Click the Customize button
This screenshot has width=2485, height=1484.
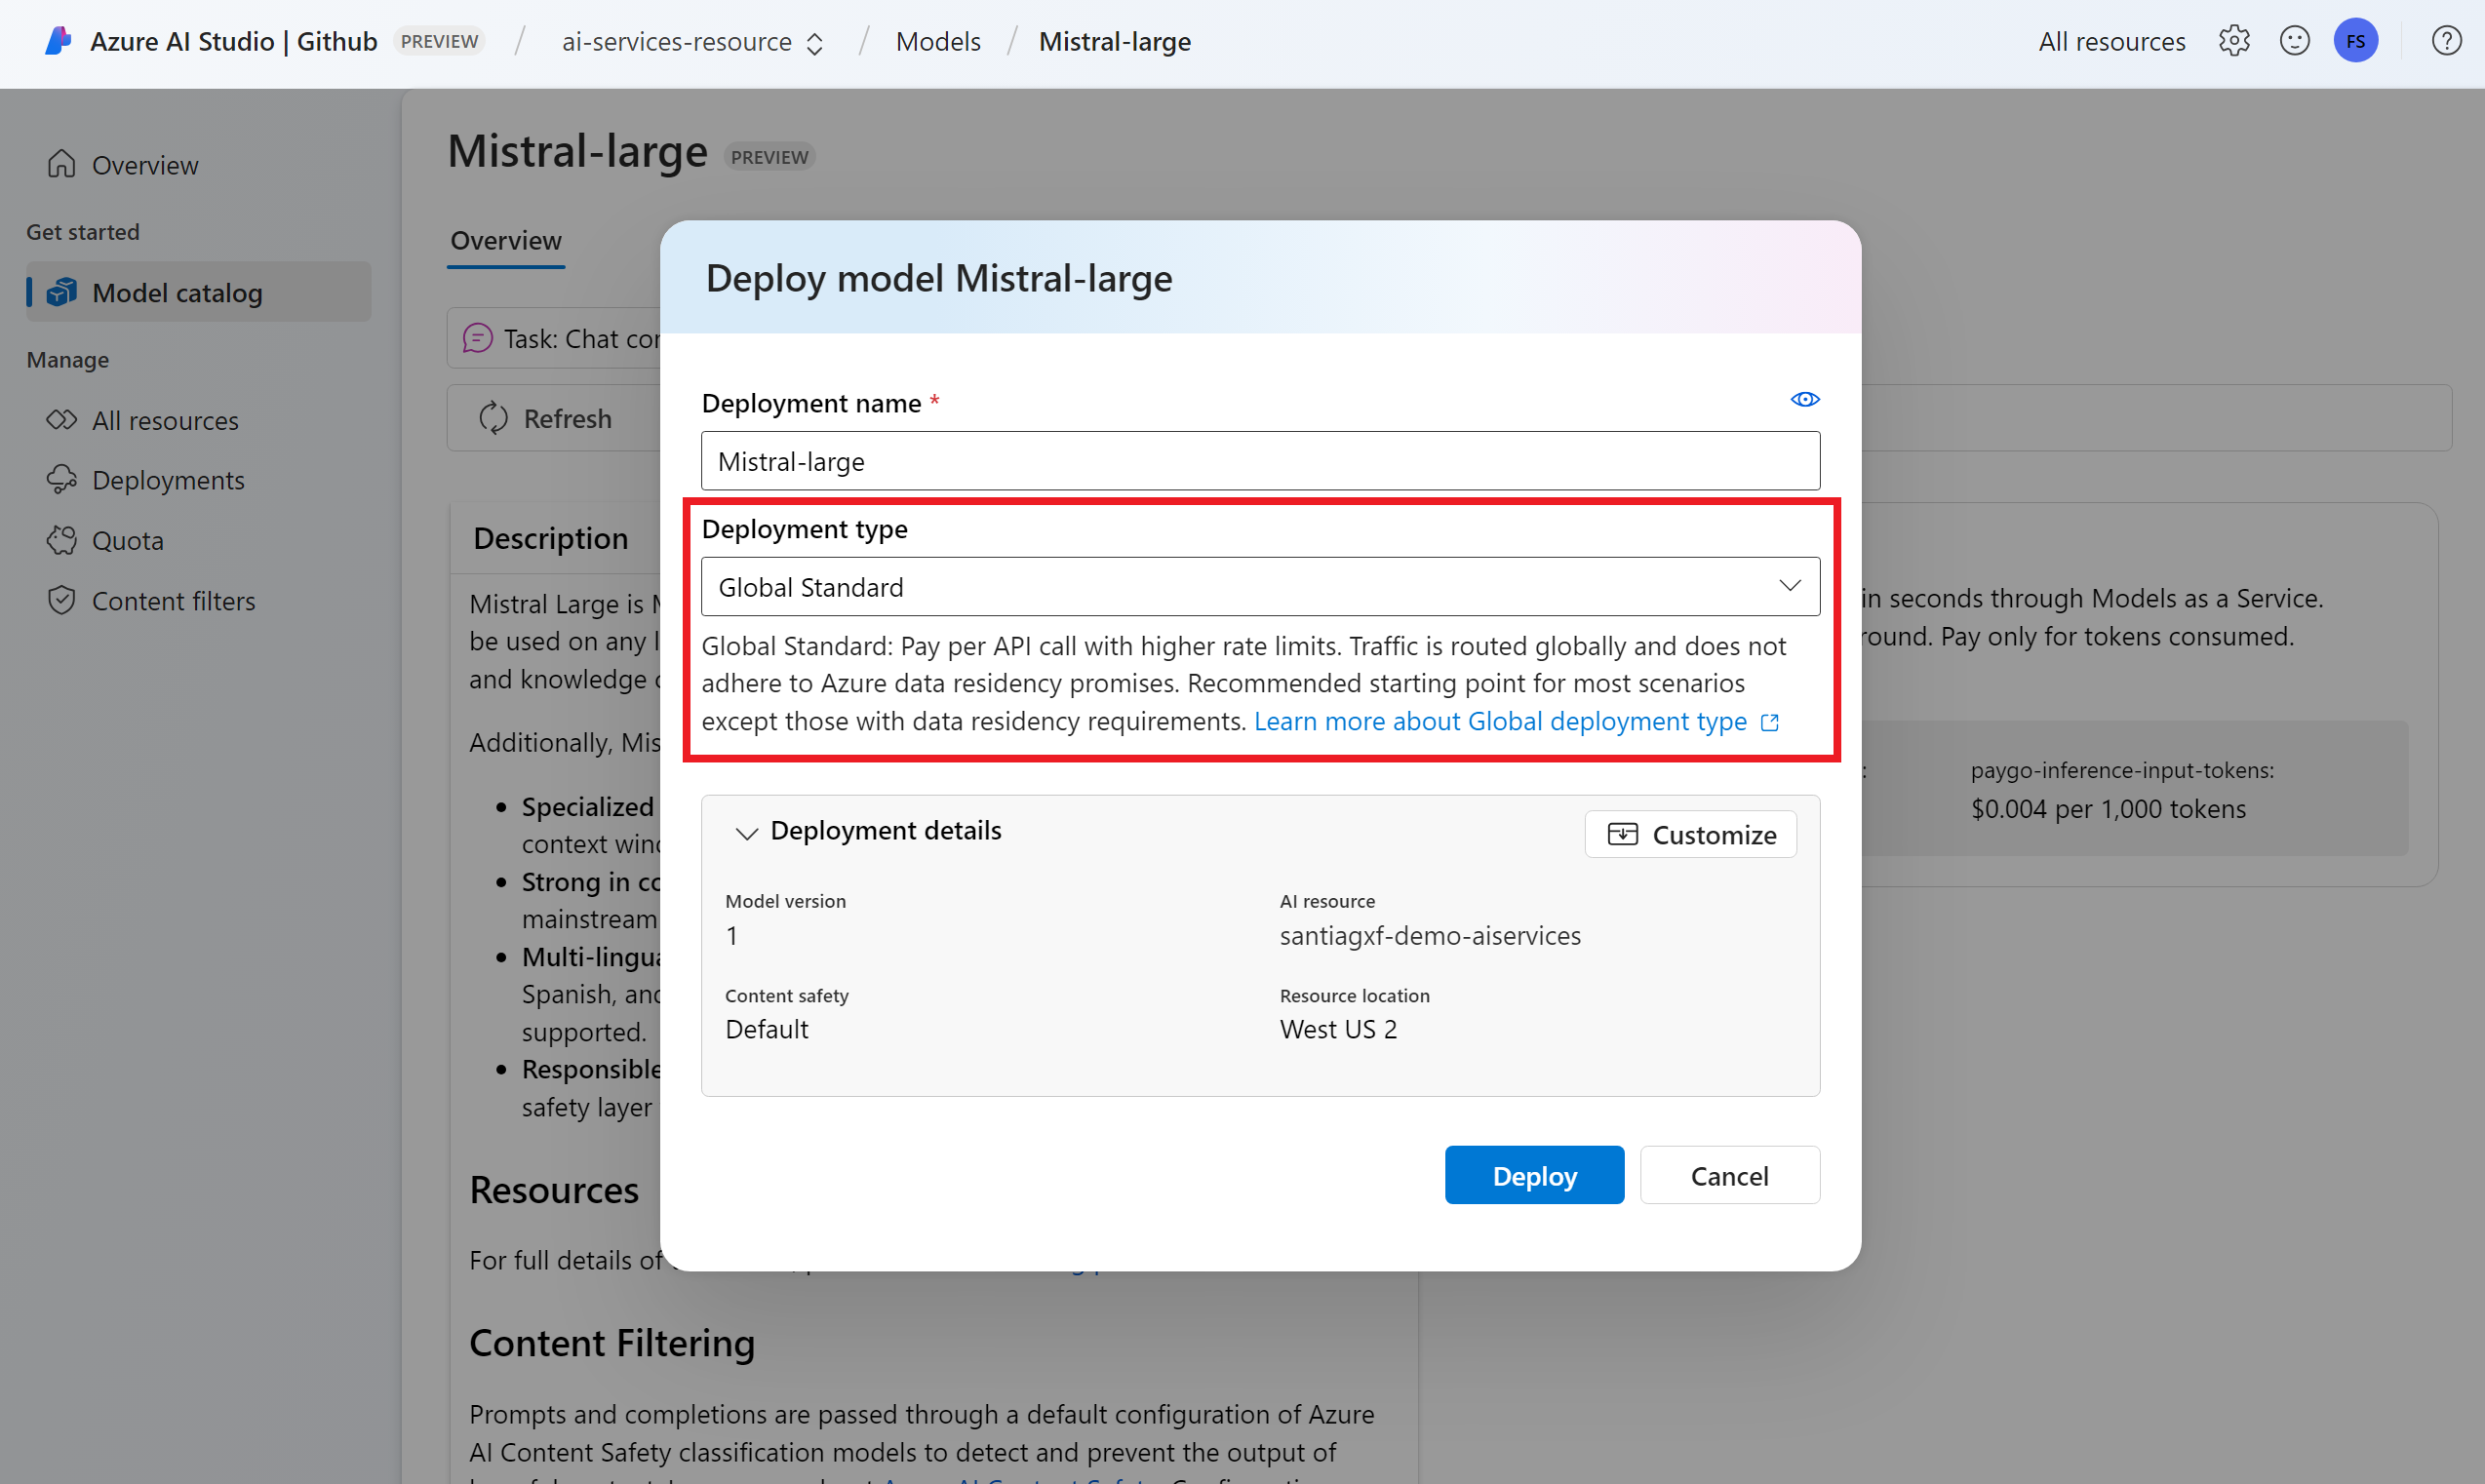1690,834
